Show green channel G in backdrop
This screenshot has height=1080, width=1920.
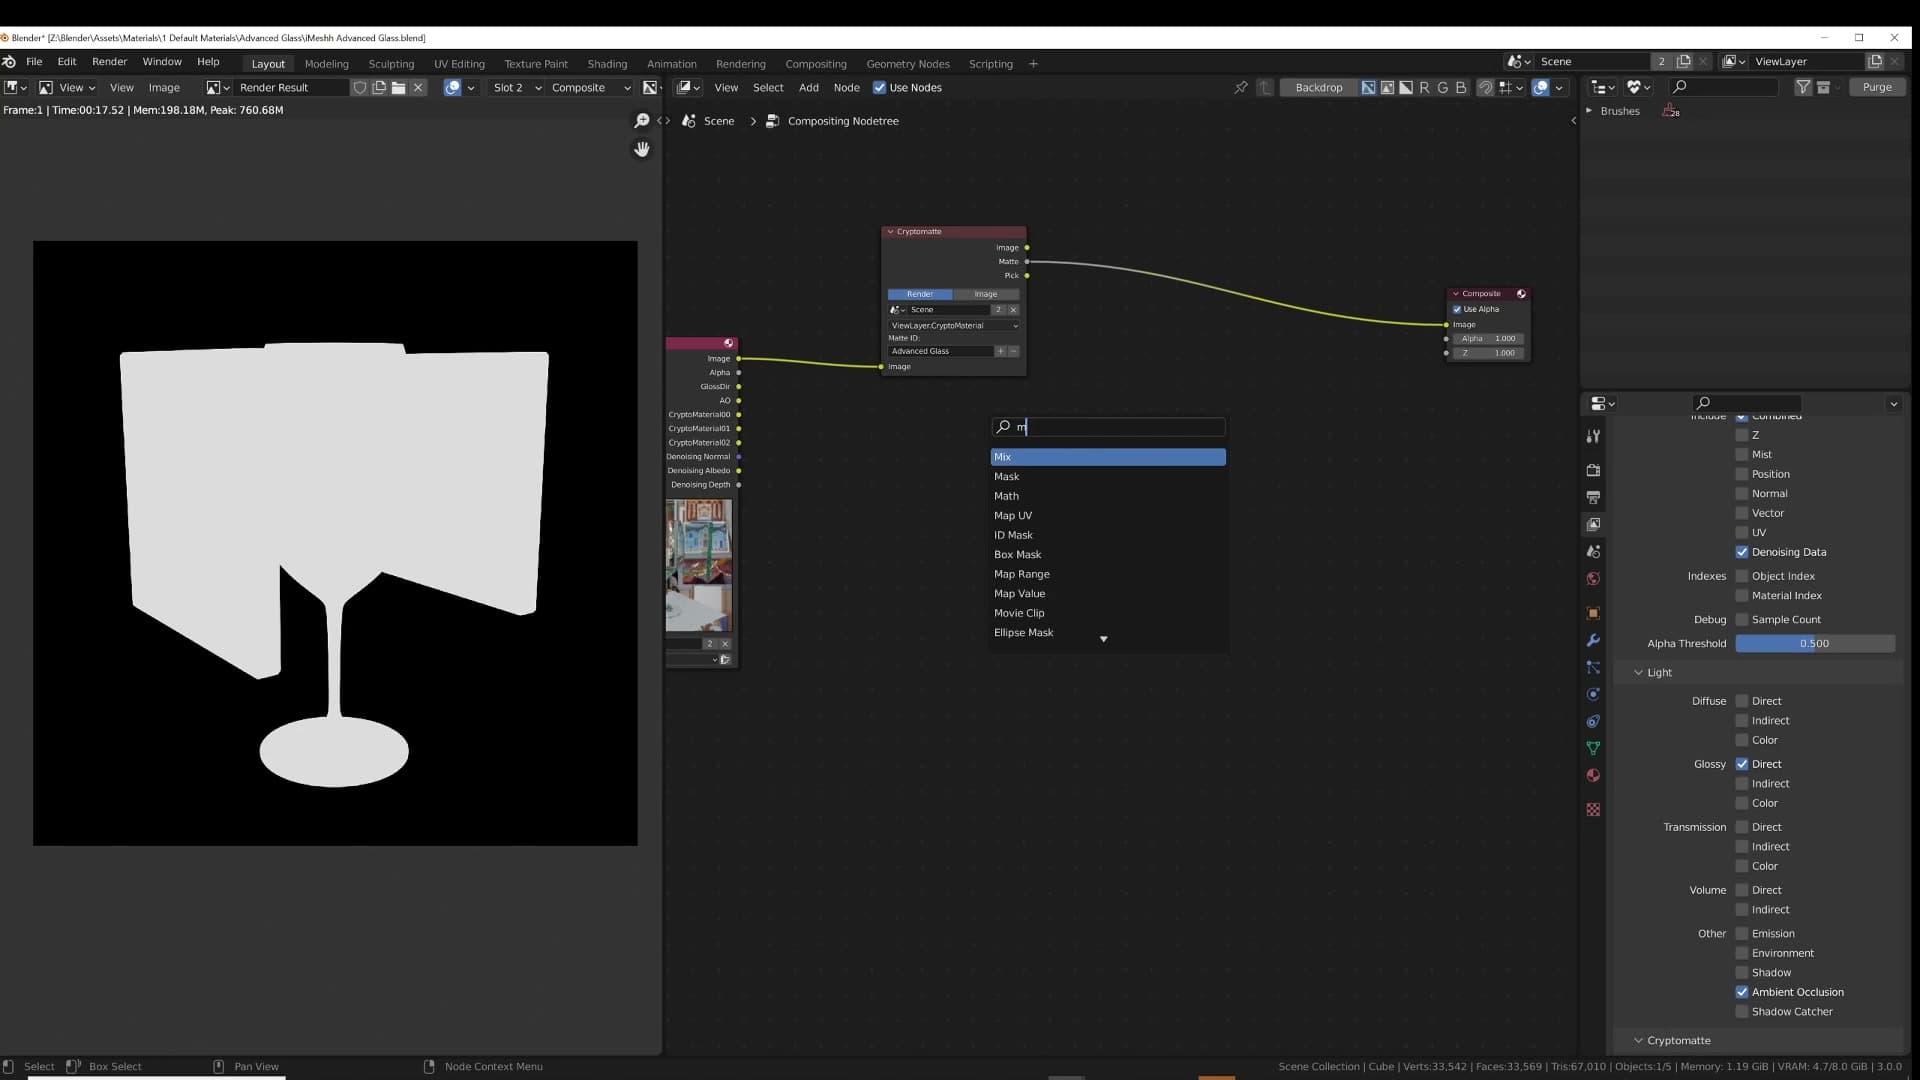(x=1442, y=88)
